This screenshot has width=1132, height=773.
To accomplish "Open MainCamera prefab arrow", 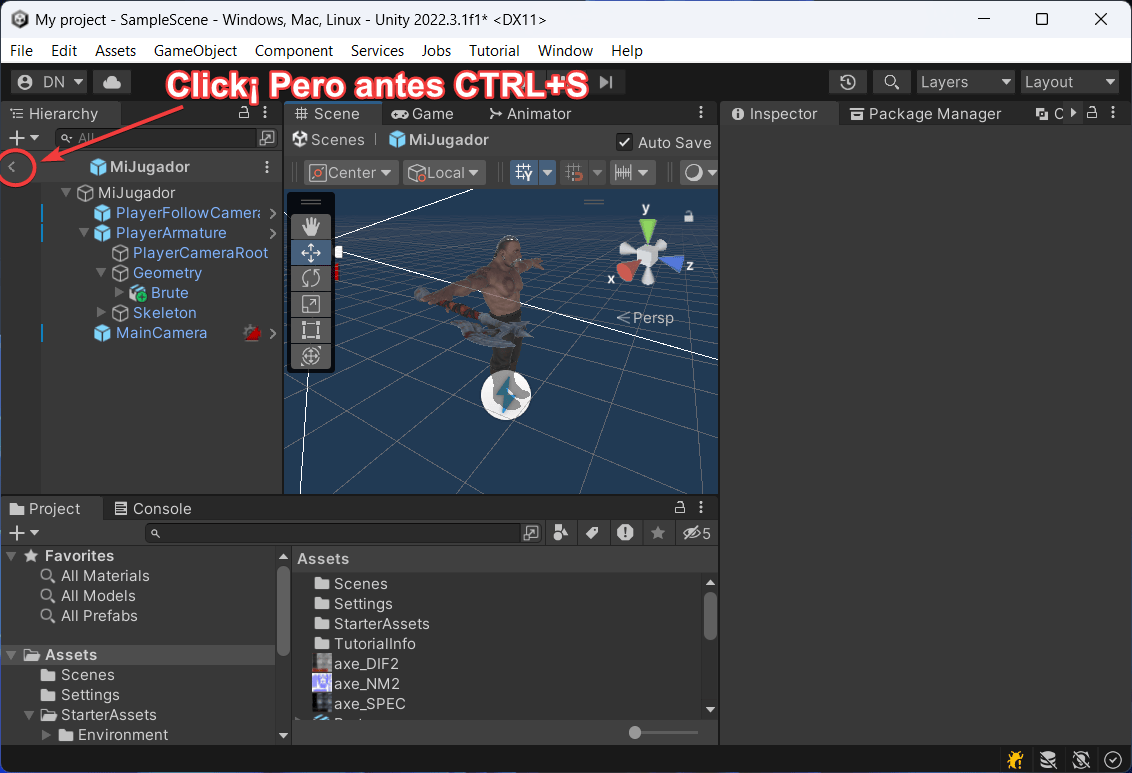I will tap(273, 333).
